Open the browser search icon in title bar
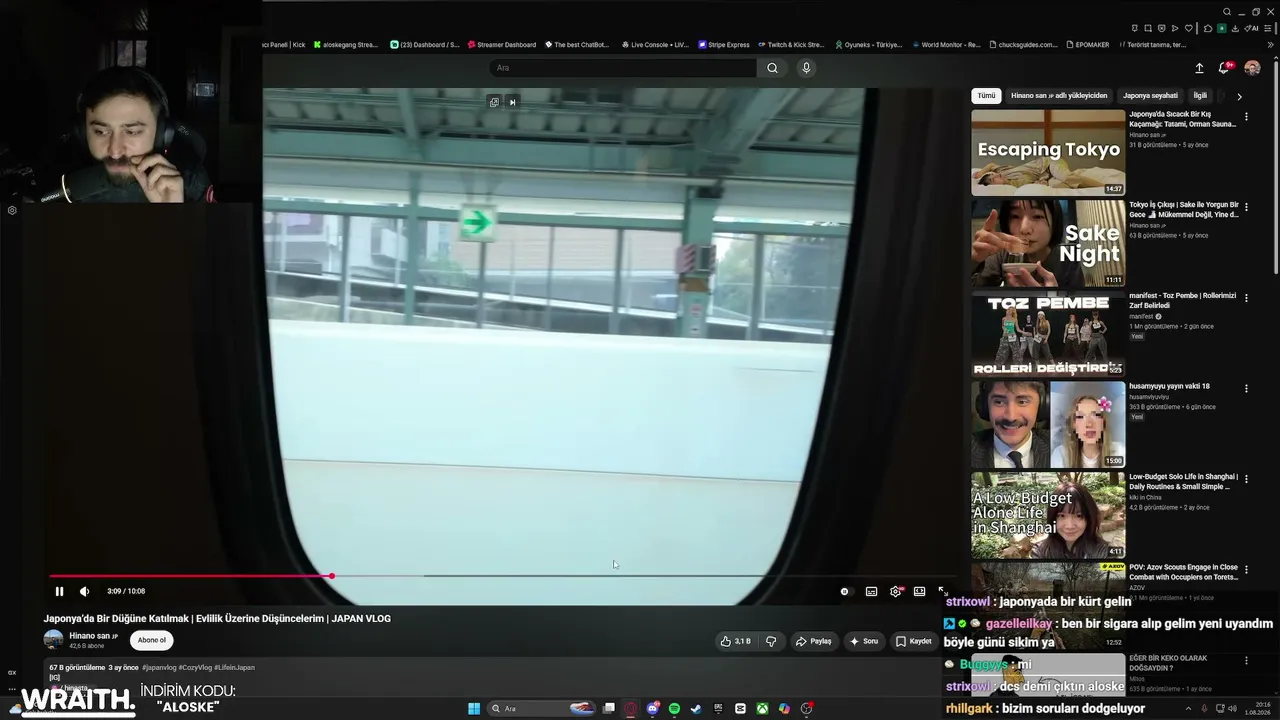1280x720 pixels. pyautogui.click(x=1227, y=12)
